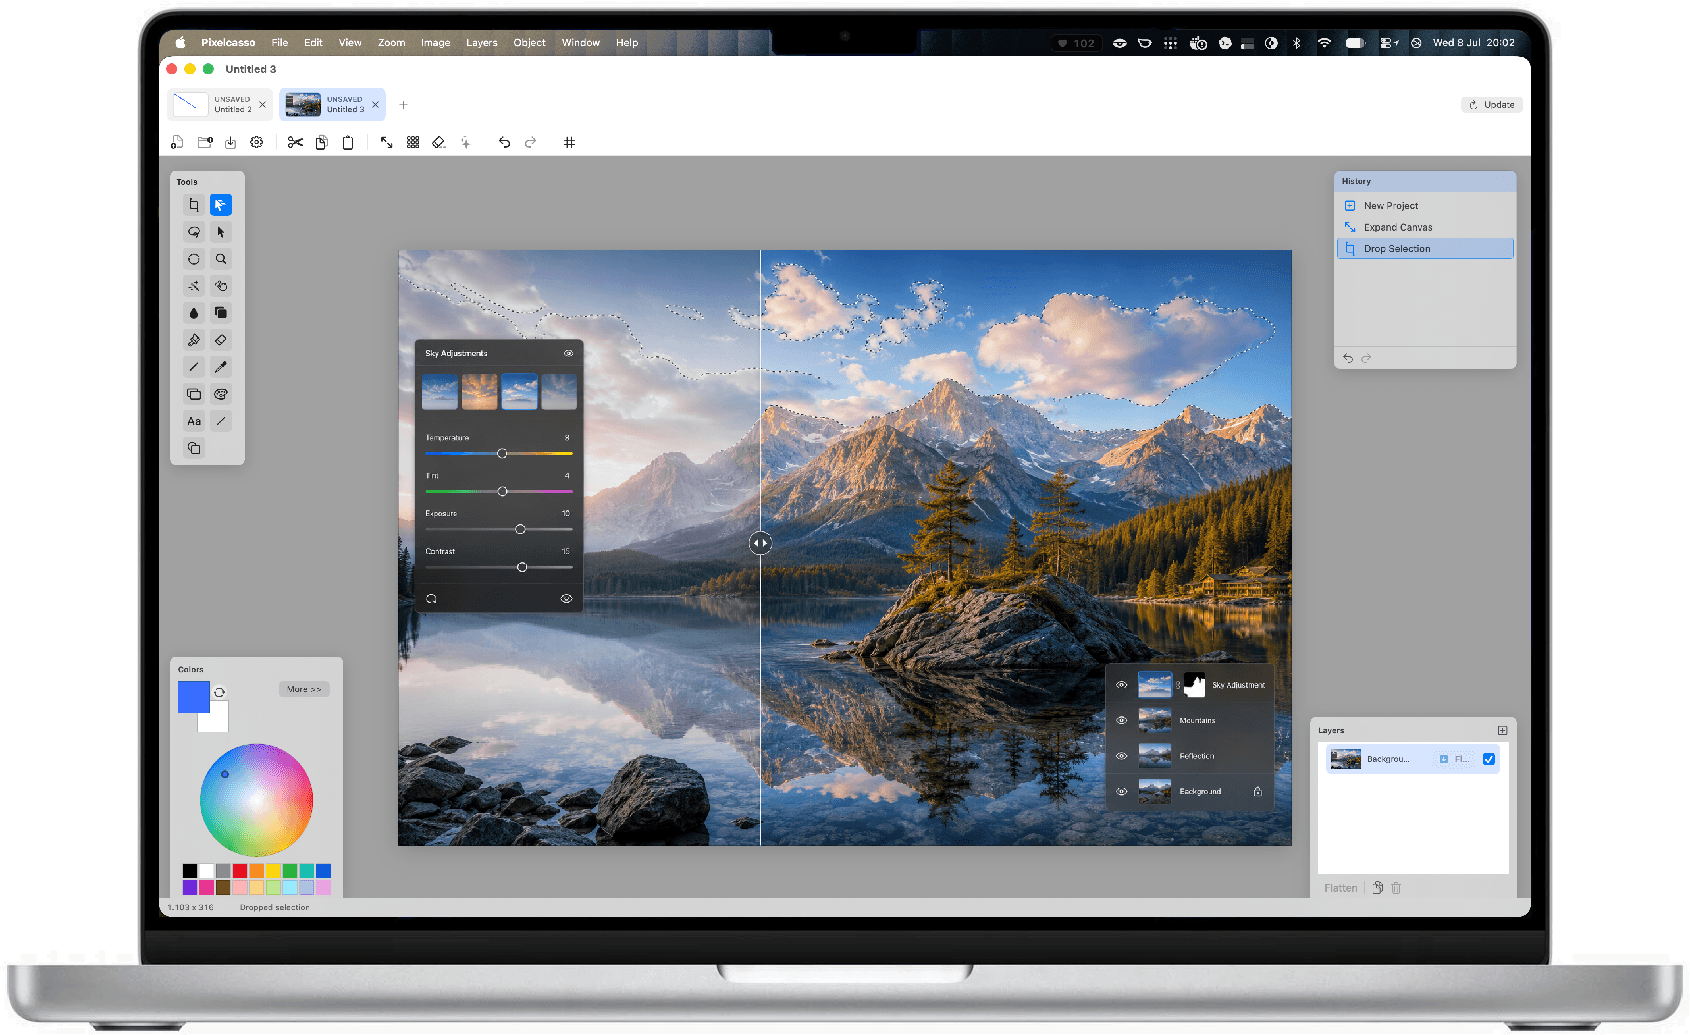This screenshot has width=1690, height=1035.
Task: Select the Crop tool
Action: (194, 205)
